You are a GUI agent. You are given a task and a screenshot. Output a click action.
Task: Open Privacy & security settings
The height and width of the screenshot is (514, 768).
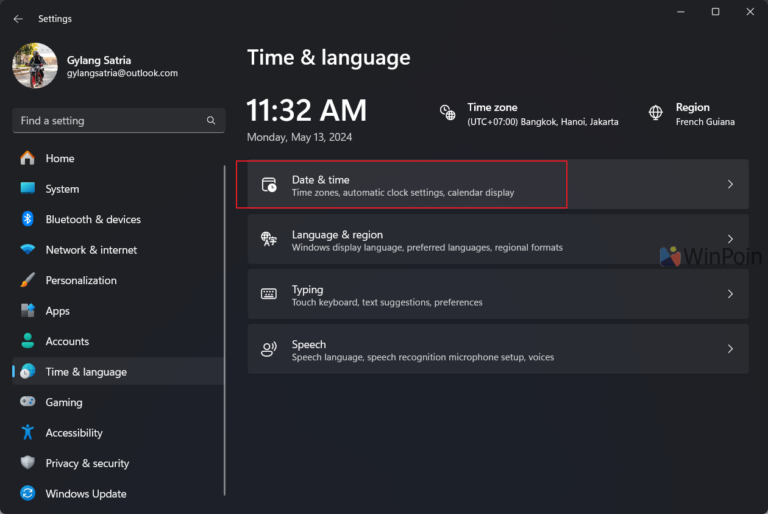[x=118, y=463]
